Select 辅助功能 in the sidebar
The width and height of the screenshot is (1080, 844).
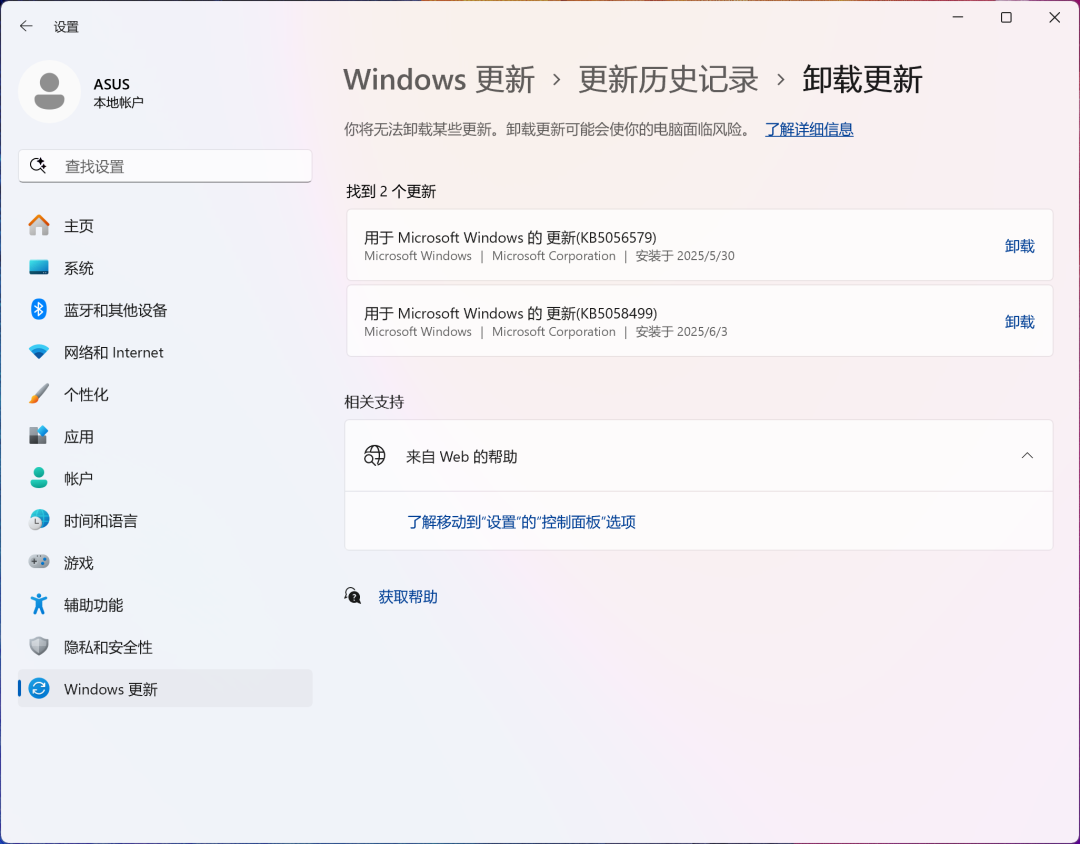(x=165, y=604)
